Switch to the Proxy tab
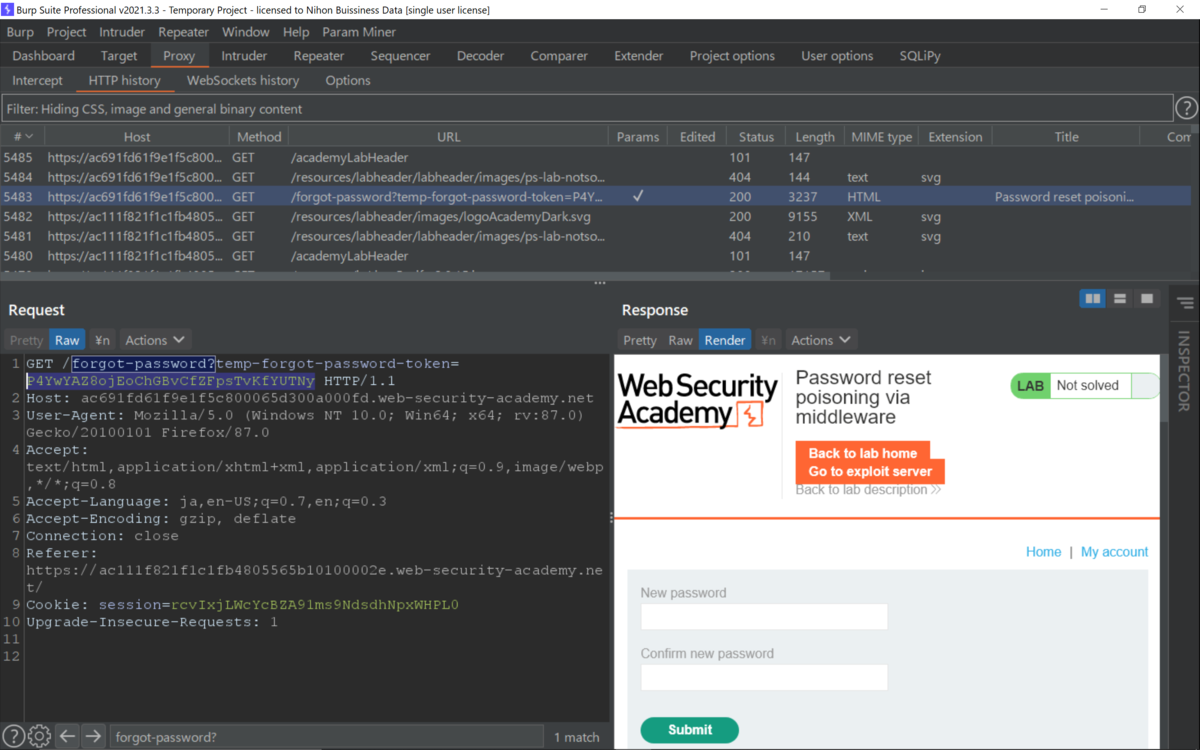This screenshot has height=750, width=1200. 179,56
